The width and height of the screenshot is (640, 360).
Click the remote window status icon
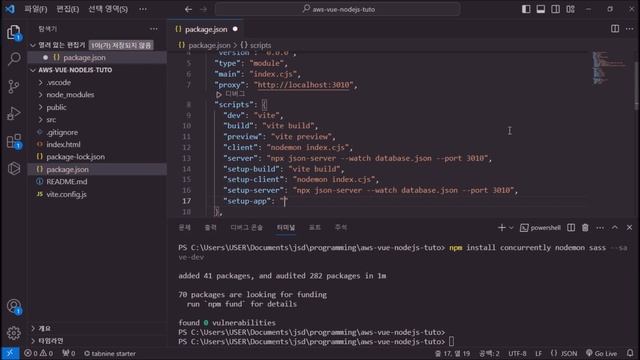pos(10,353)
